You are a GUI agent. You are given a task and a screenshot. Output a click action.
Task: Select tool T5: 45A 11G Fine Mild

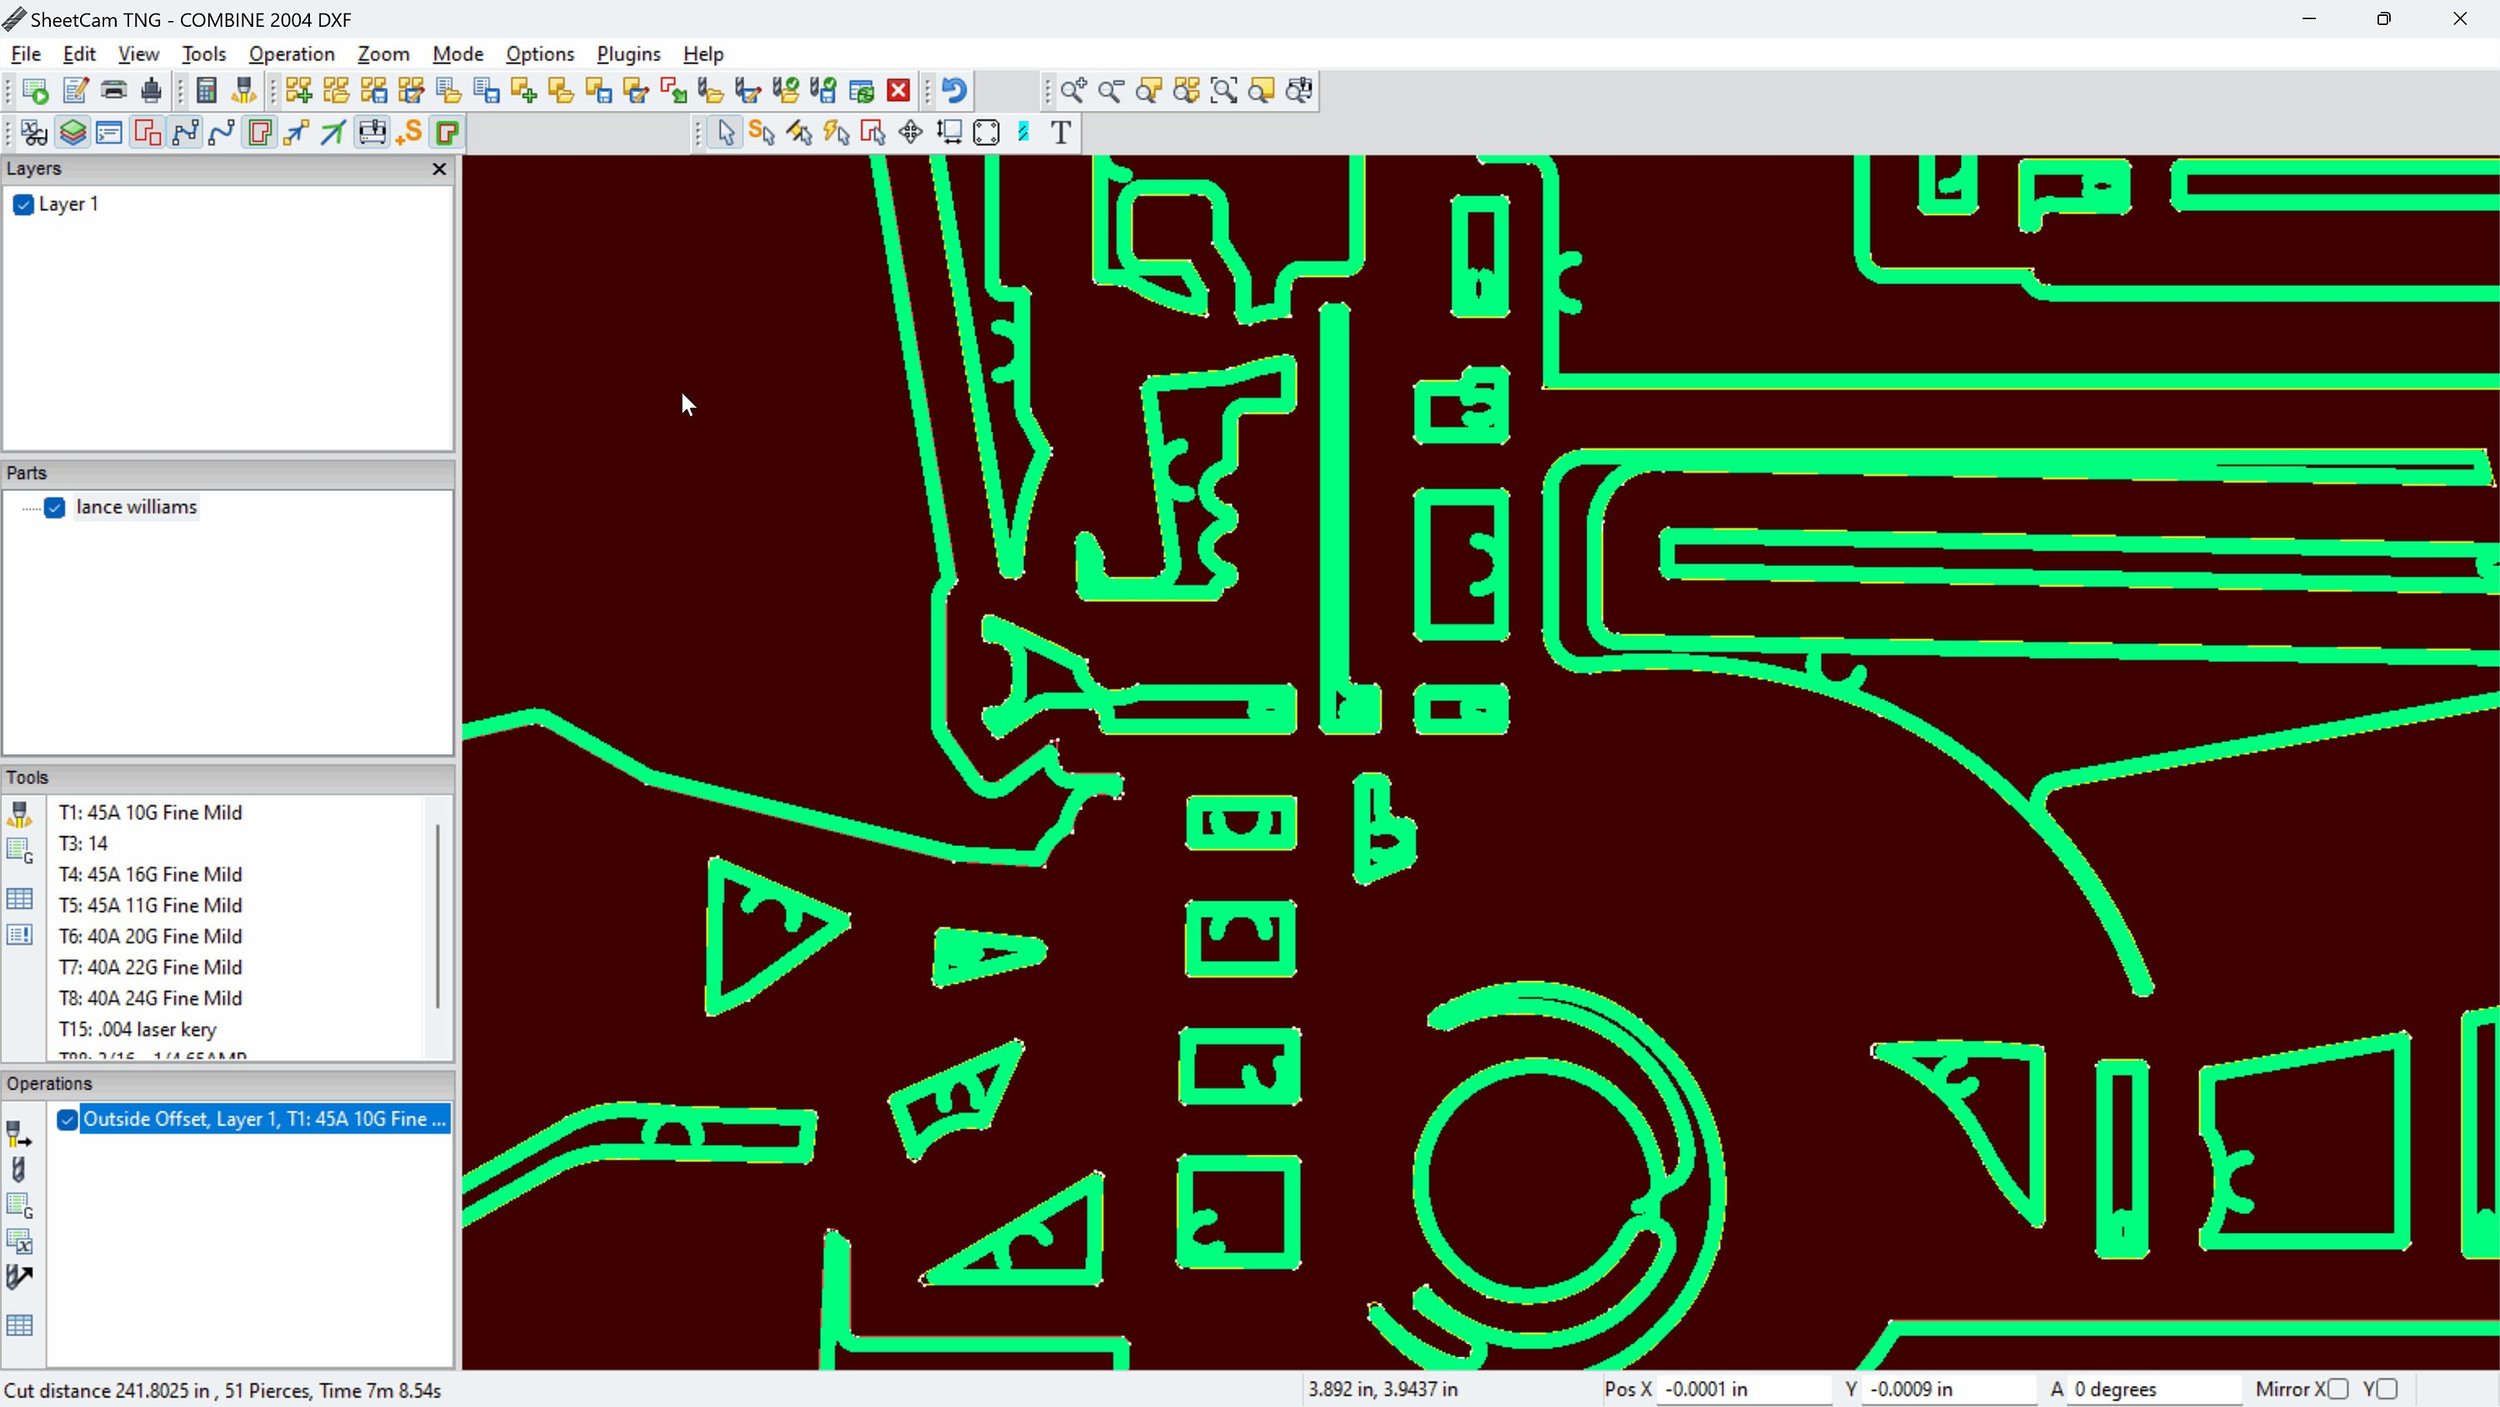tap(150, 906)
